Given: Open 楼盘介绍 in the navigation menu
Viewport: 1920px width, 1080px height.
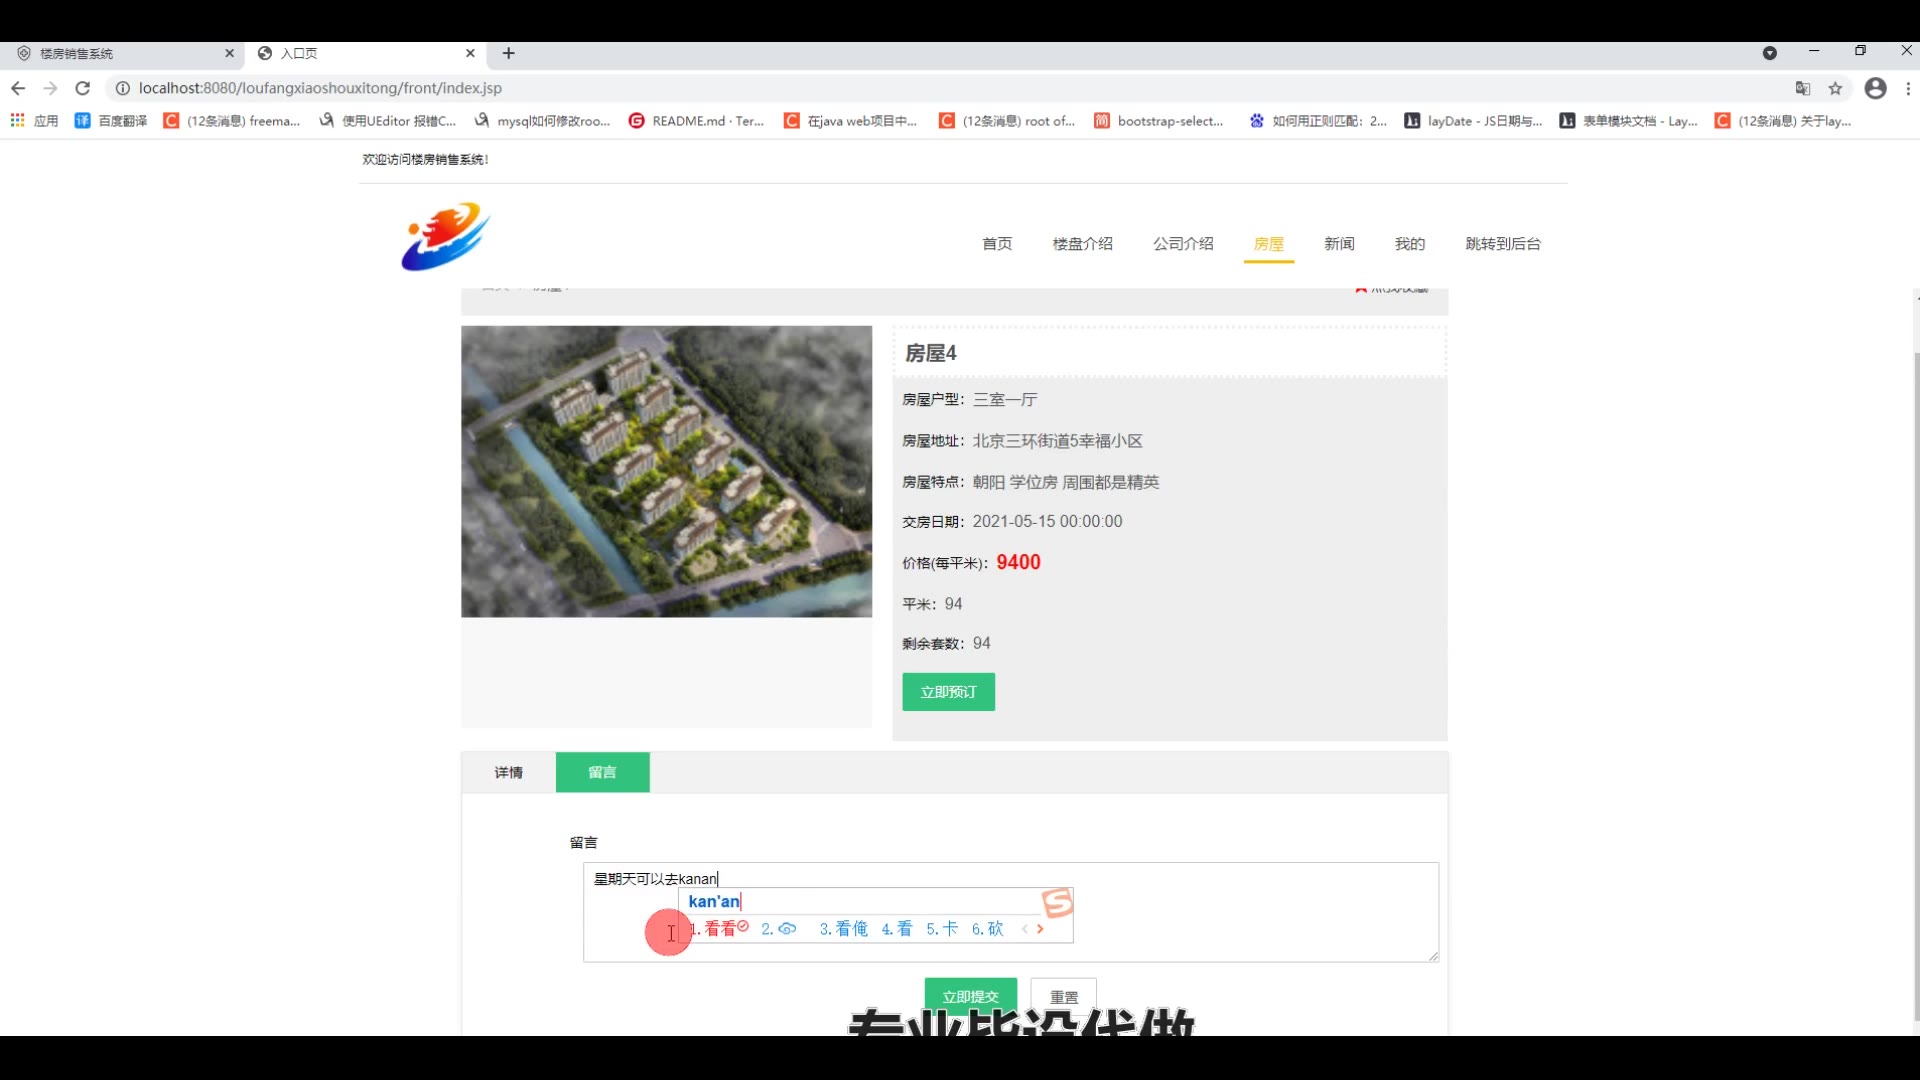Looking at the screenshot, I should click(x=1083, y=244).
